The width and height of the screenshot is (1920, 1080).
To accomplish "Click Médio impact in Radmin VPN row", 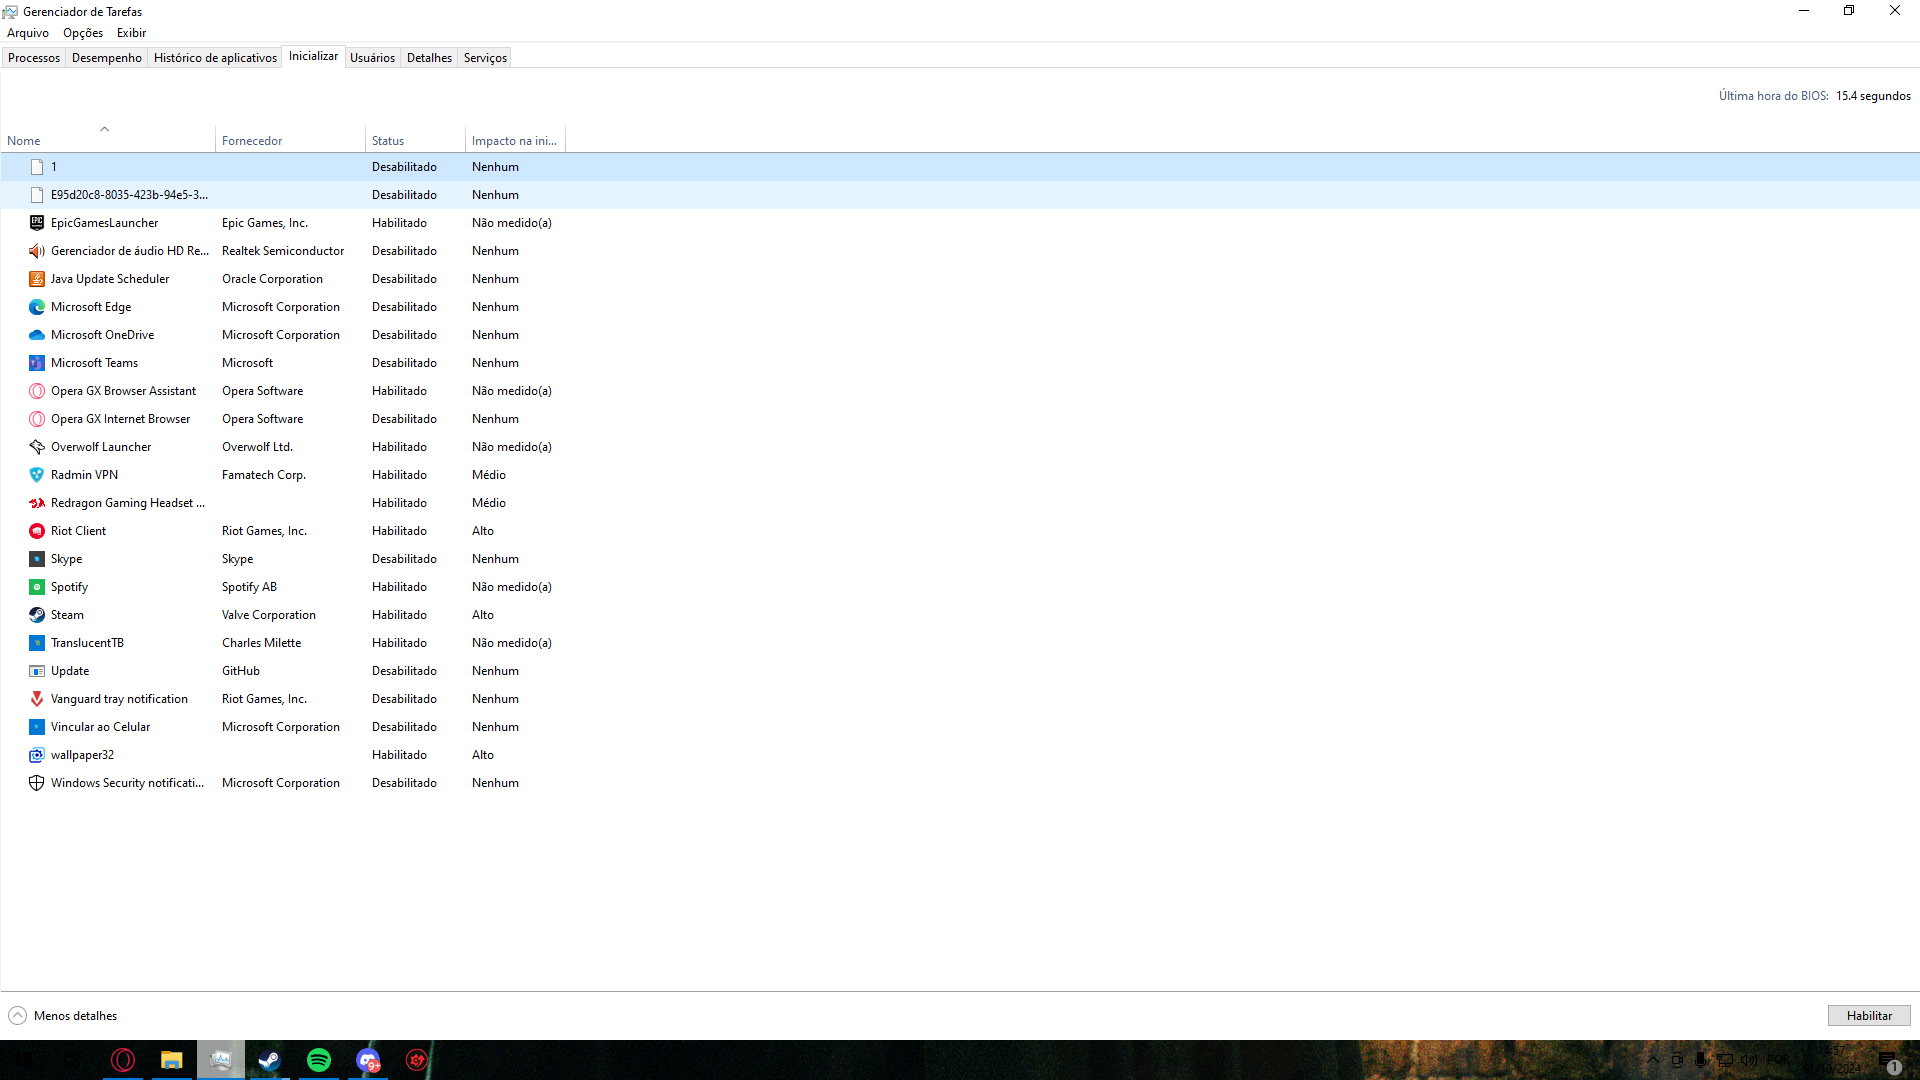I will tap(489, 475).
